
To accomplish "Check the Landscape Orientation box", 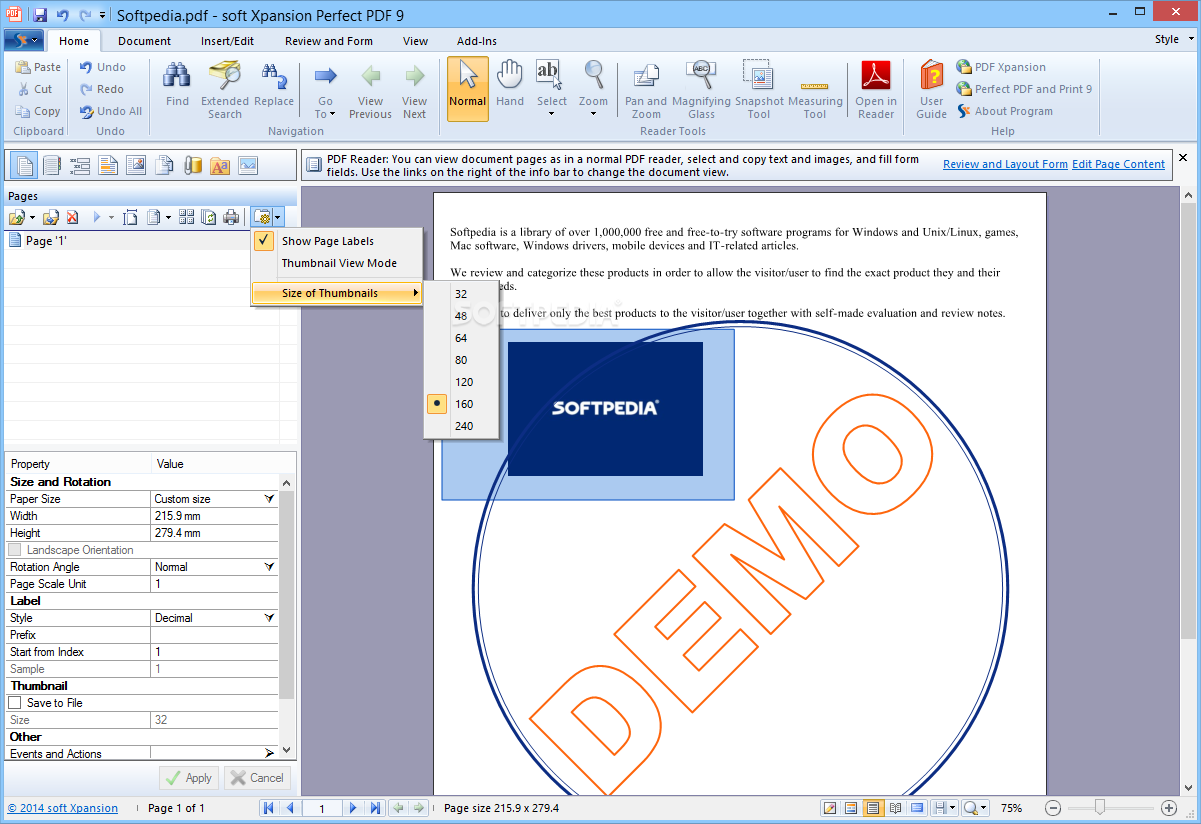I will (x=15, y=550).
